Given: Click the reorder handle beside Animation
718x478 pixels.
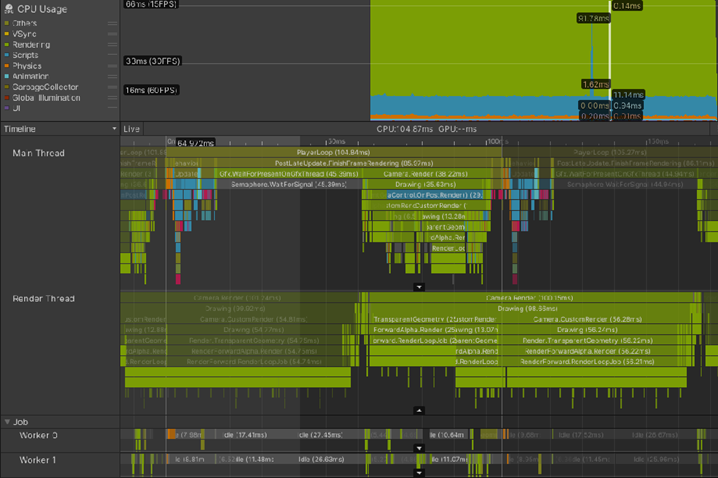Looking at the screenshot, I should coord(112,76).
